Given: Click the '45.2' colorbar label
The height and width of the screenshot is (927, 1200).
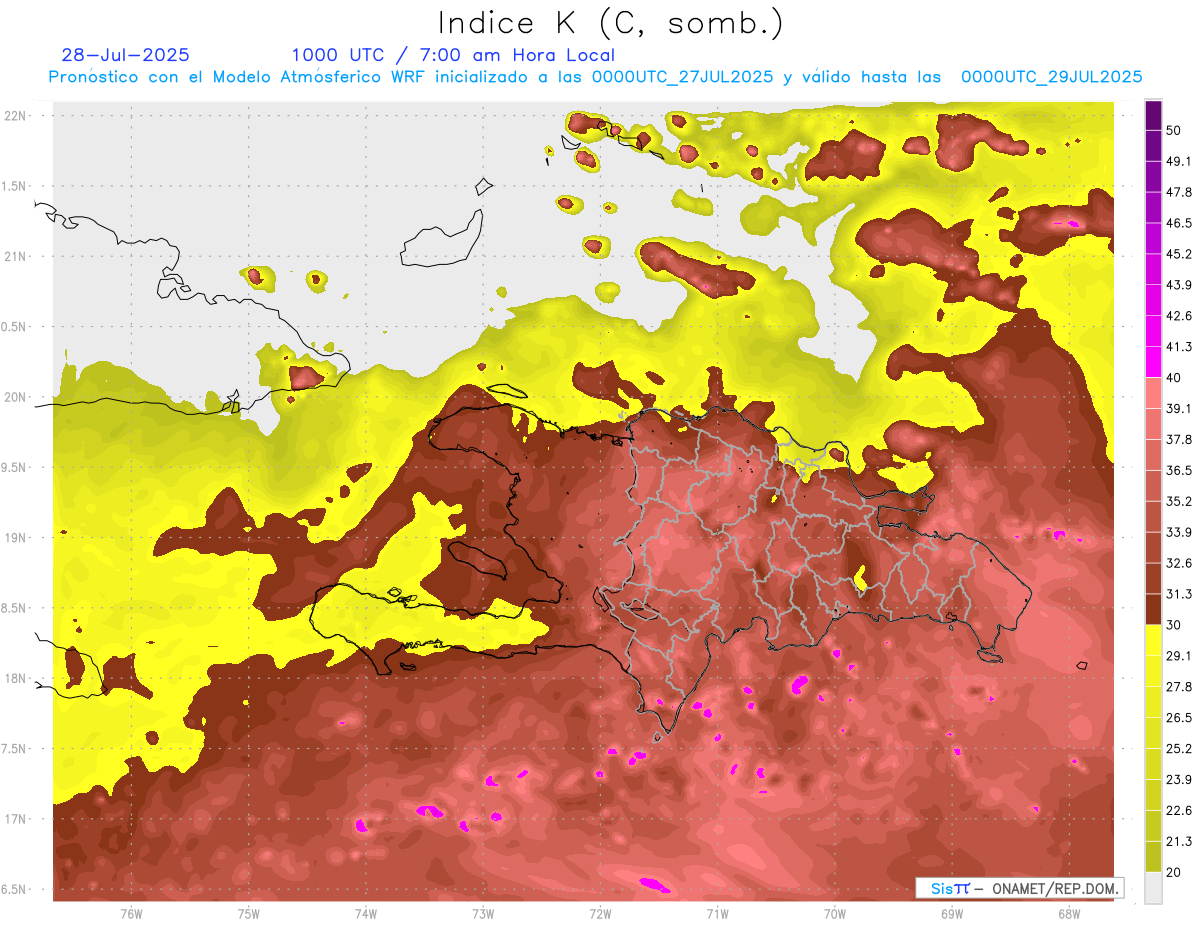Looking at the screenshot, I should coord(1180,254).
